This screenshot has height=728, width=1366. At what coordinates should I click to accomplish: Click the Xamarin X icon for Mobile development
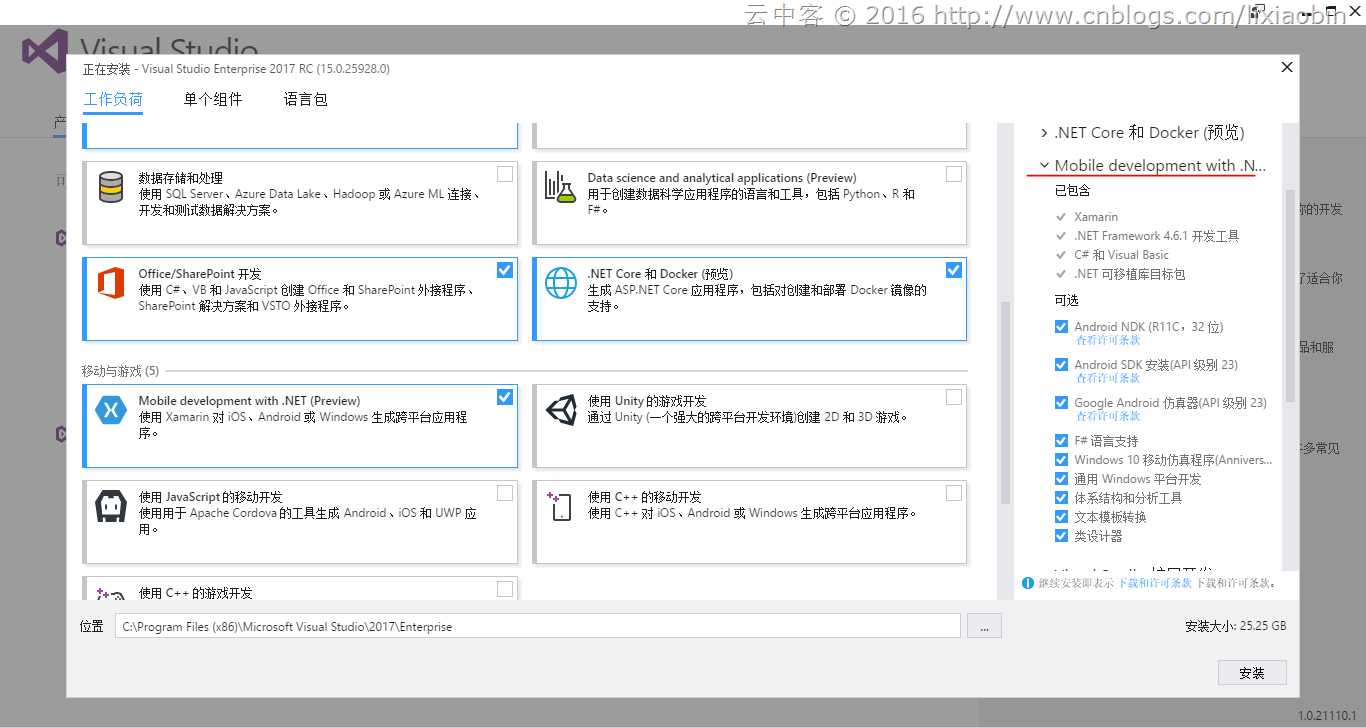click(111, 410)
